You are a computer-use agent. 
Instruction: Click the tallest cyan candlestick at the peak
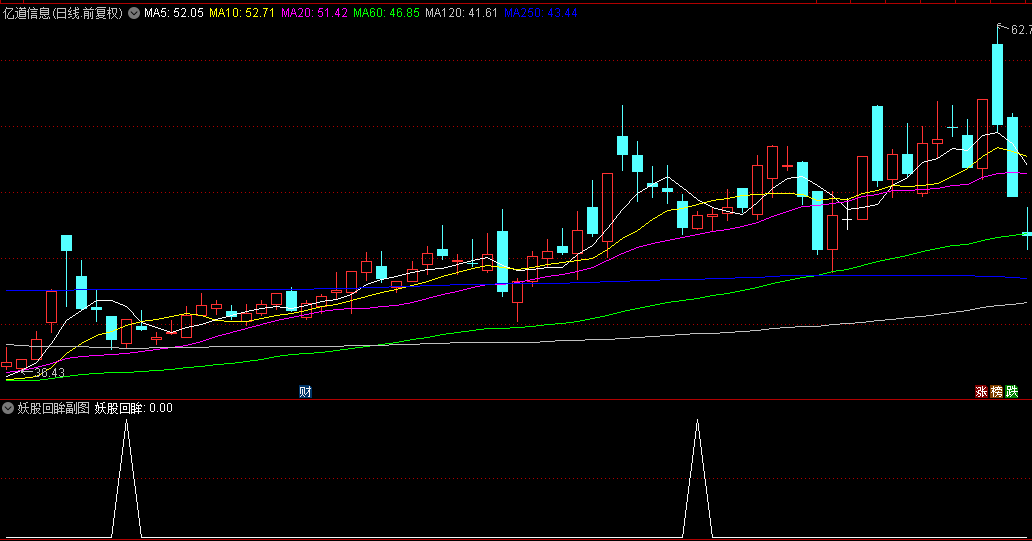[997, 84]
